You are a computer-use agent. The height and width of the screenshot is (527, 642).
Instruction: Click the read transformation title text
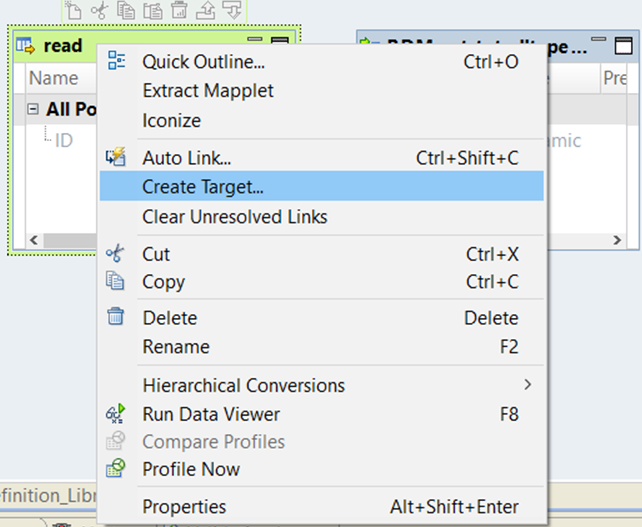click(63, 46)
